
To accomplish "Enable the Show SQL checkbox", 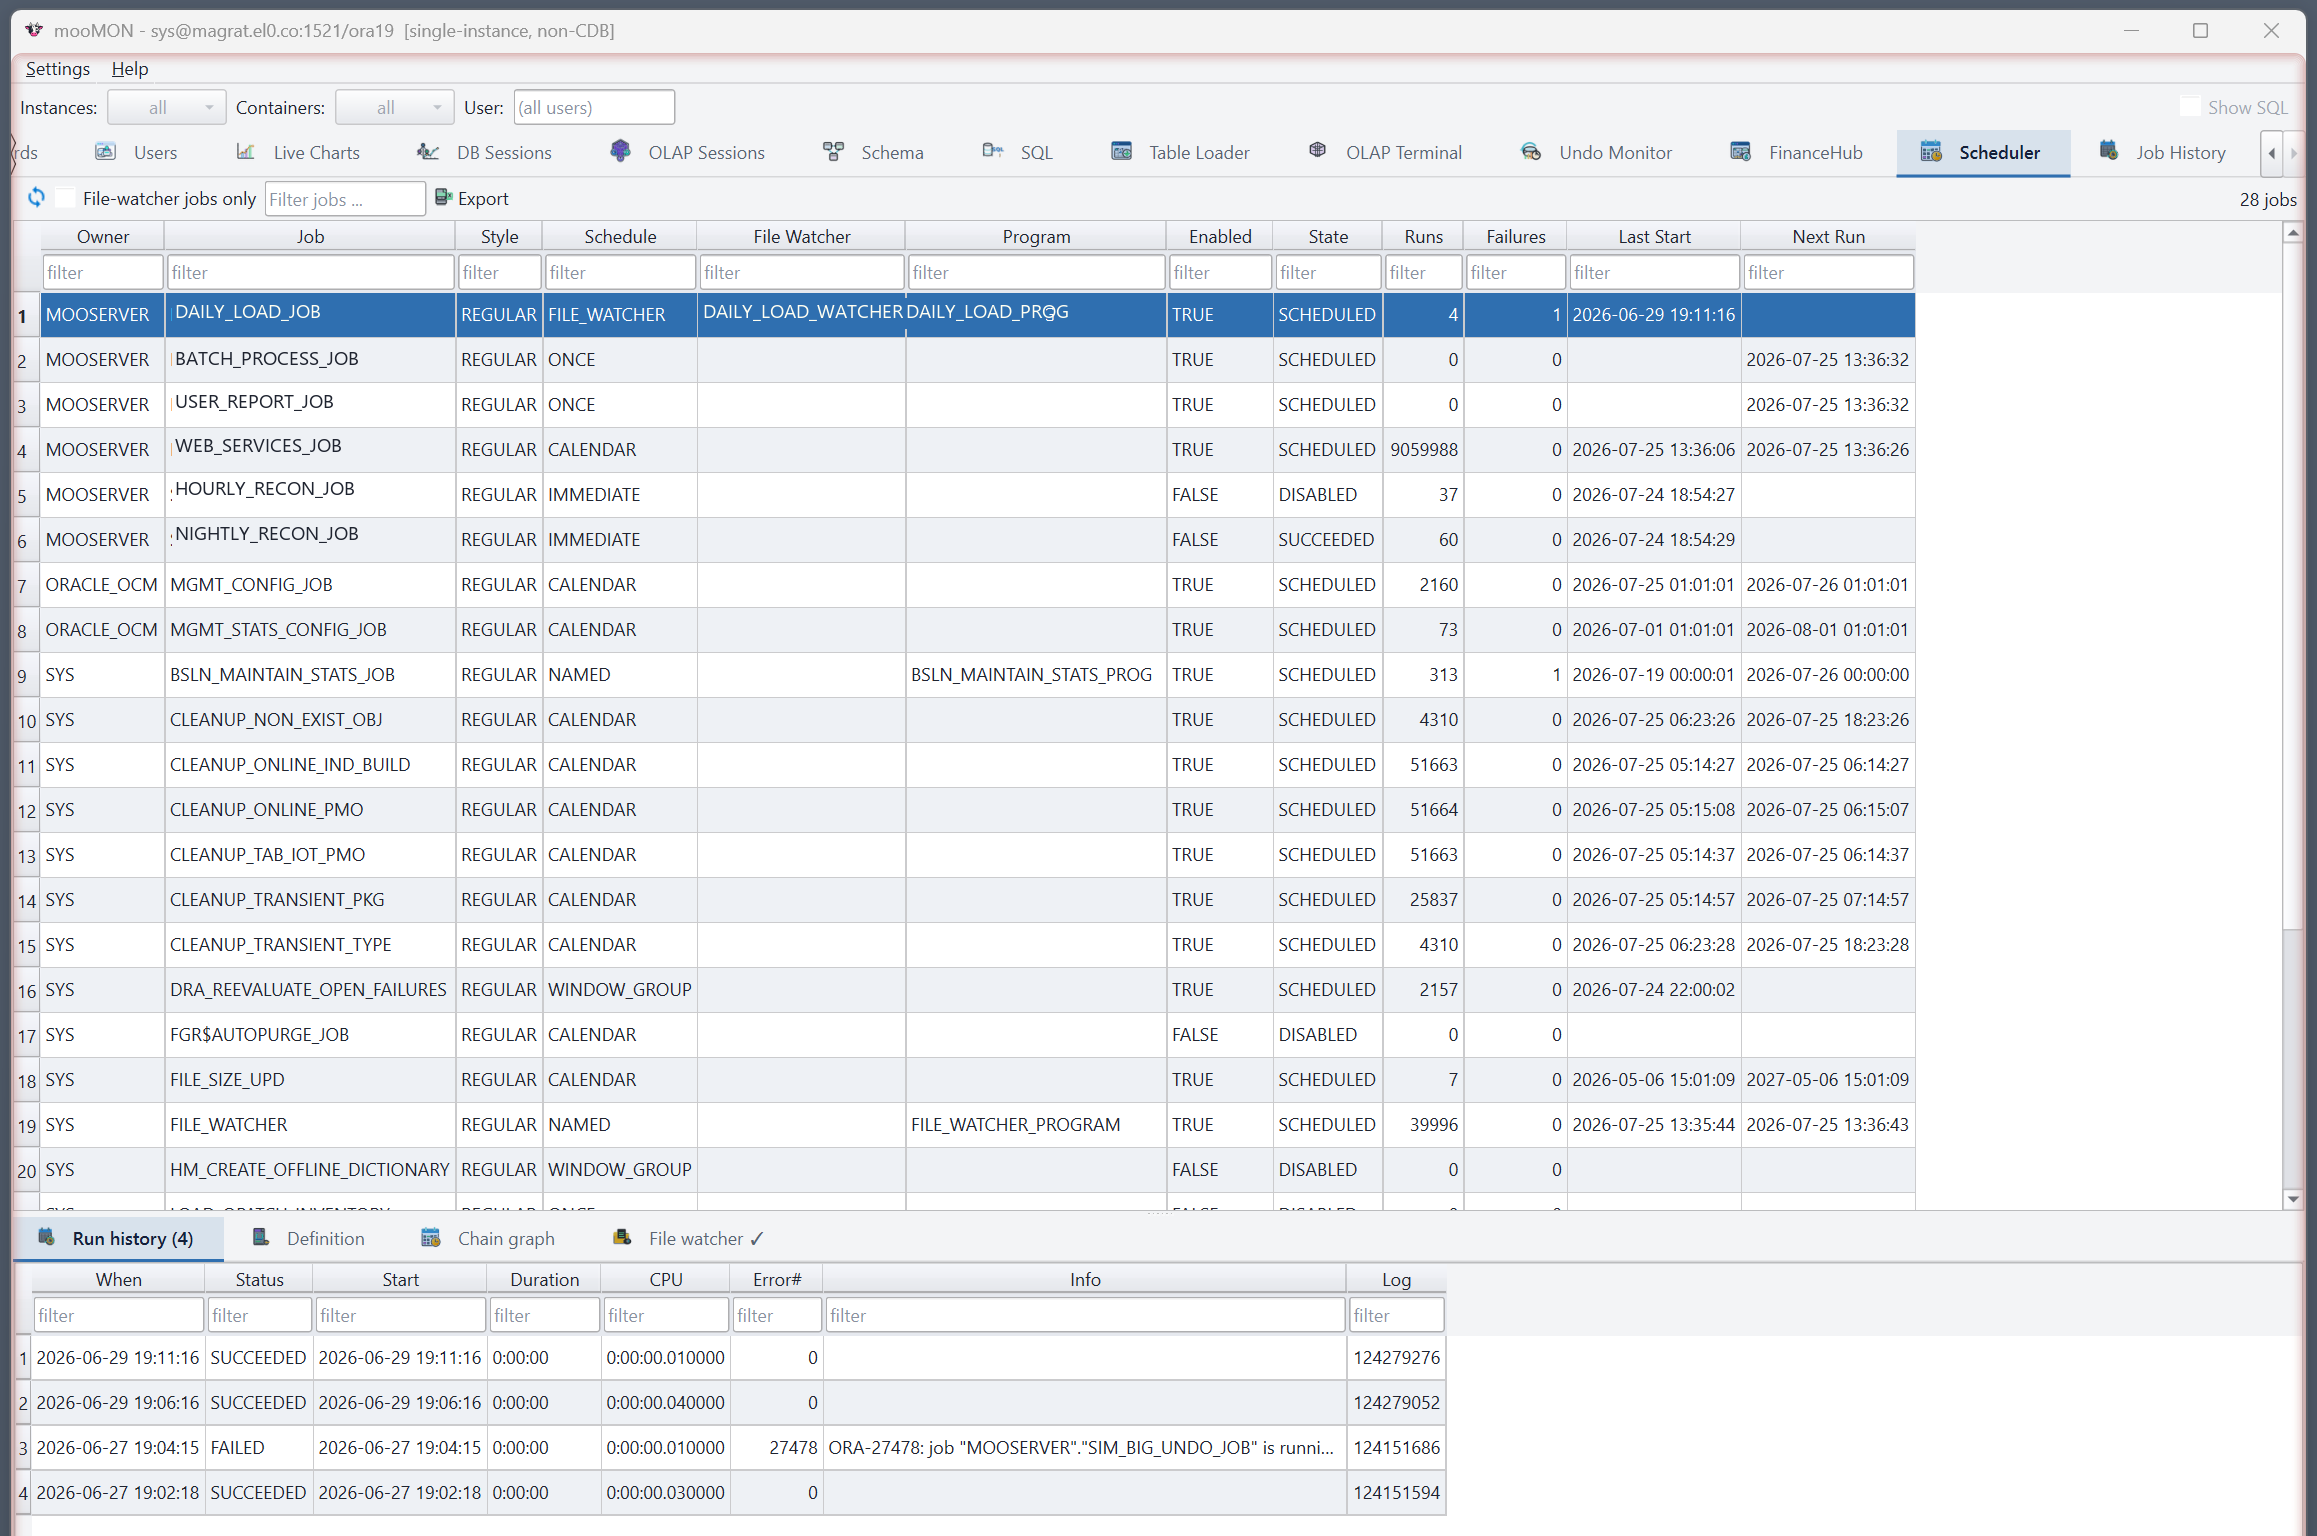I will (2190, 107).
